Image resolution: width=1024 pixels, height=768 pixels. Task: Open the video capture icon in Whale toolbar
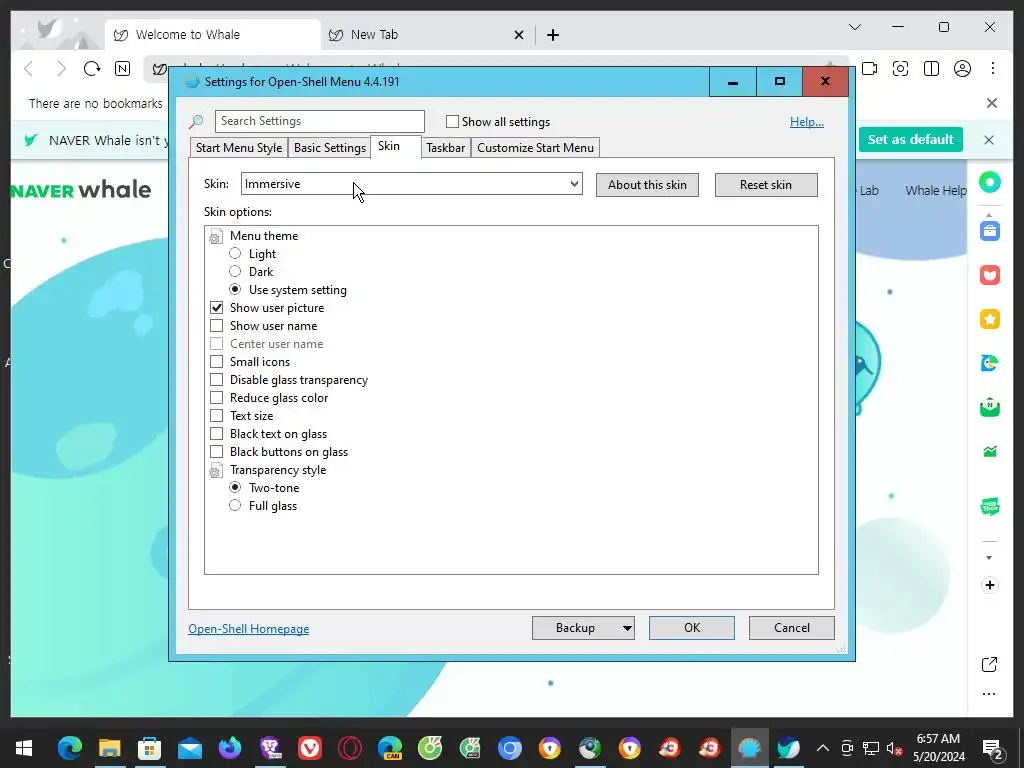[869, 69]
